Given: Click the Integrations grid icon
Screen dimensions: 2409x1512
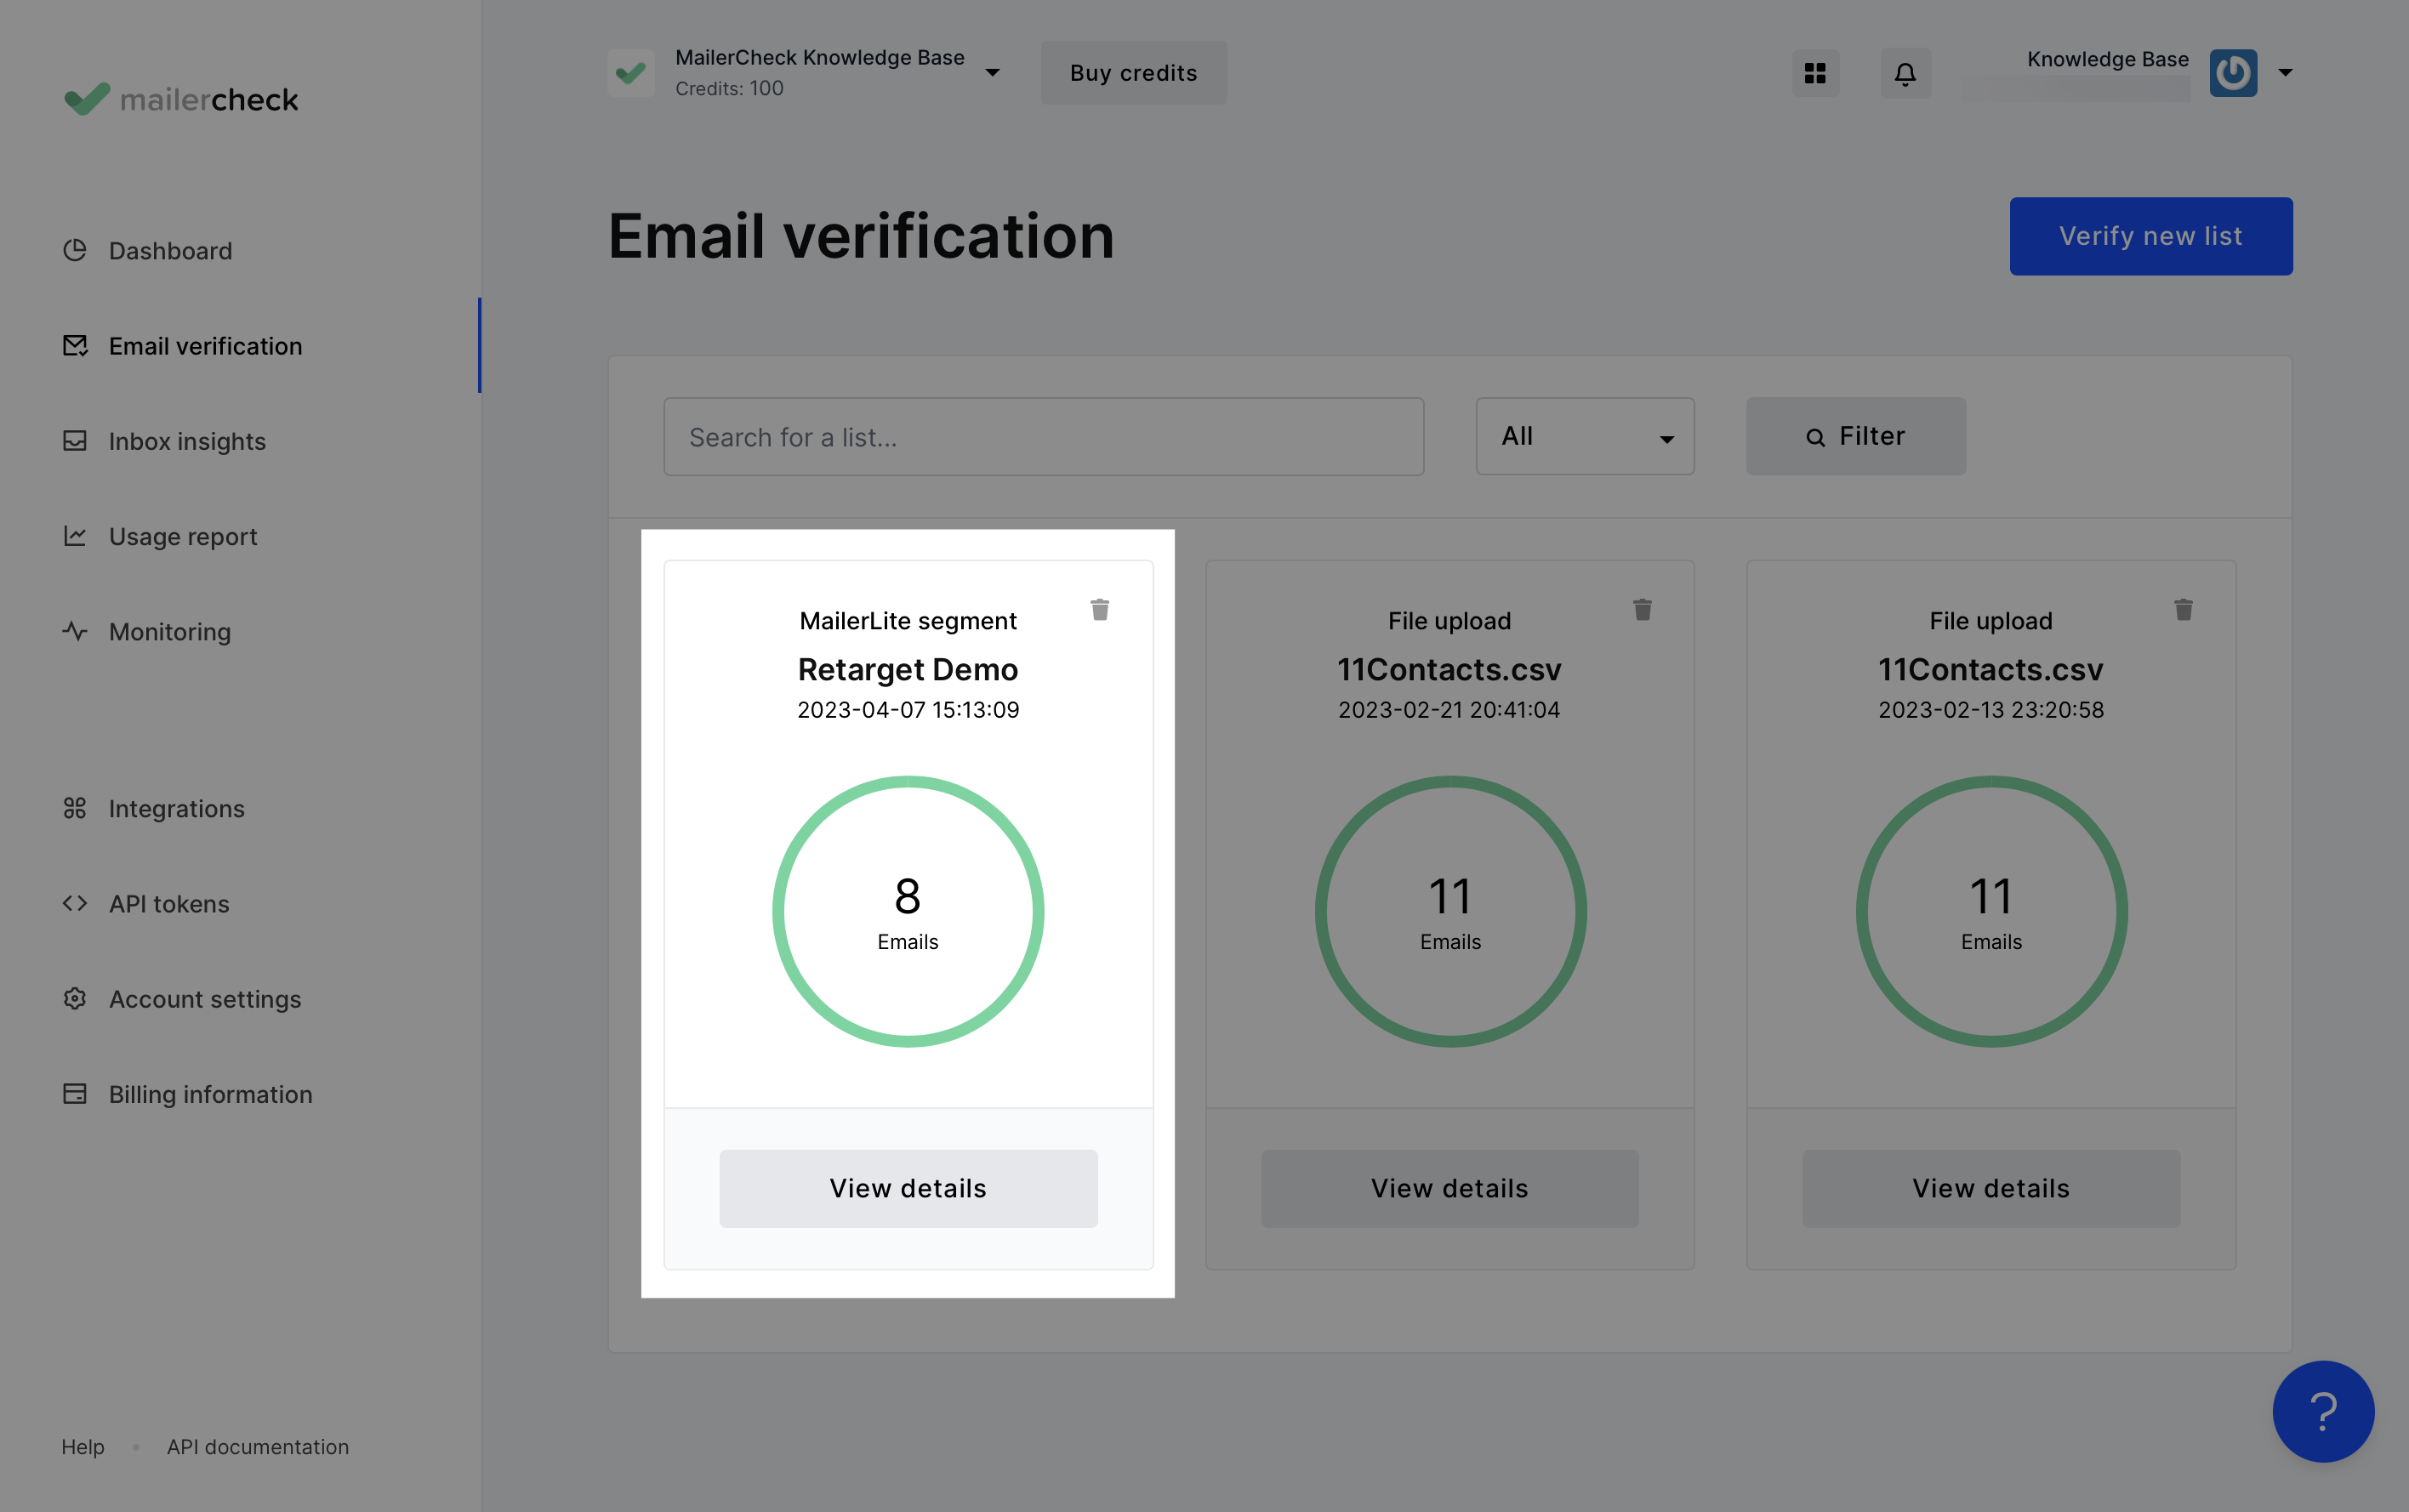Looking at the screenshot, I should coord(75,808).
